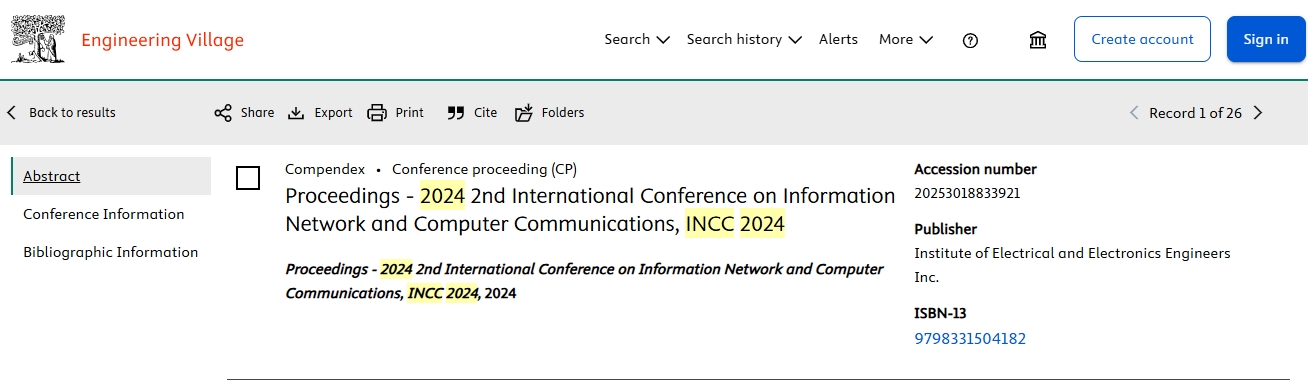Click the Export download icon

[296, 113]
